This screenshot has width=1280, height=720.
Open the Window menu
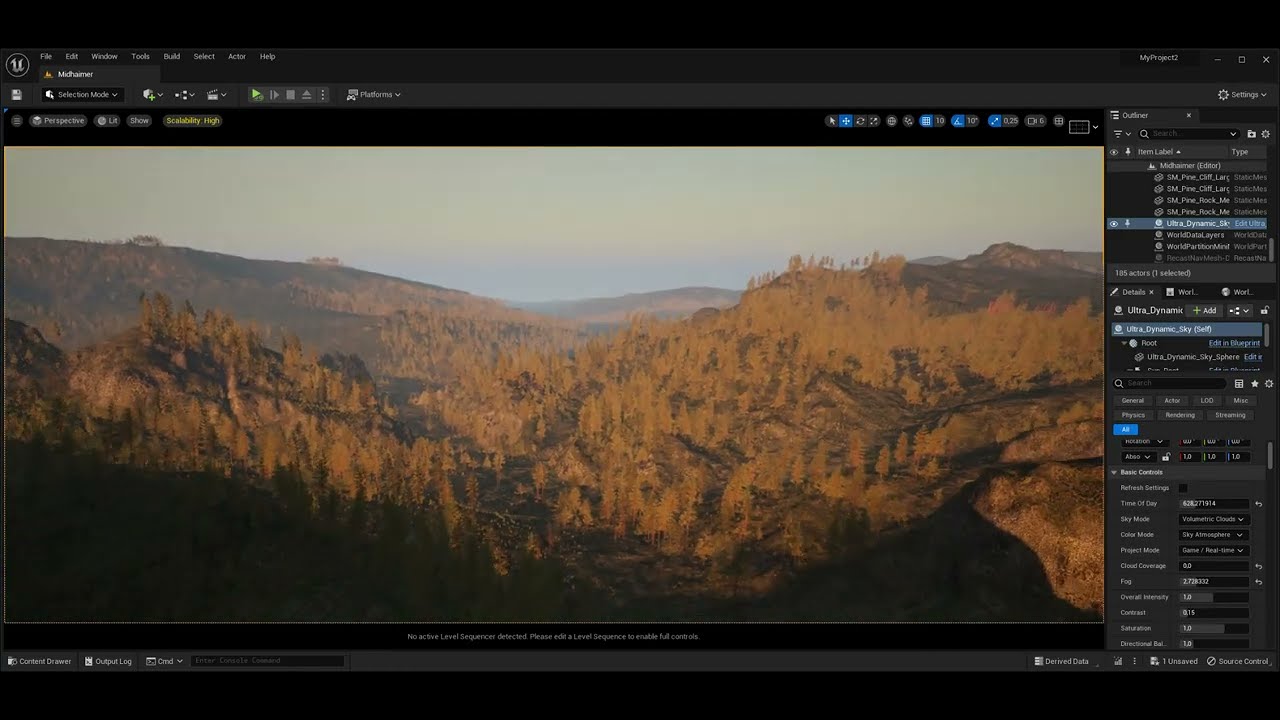click(x=104, y=56)
